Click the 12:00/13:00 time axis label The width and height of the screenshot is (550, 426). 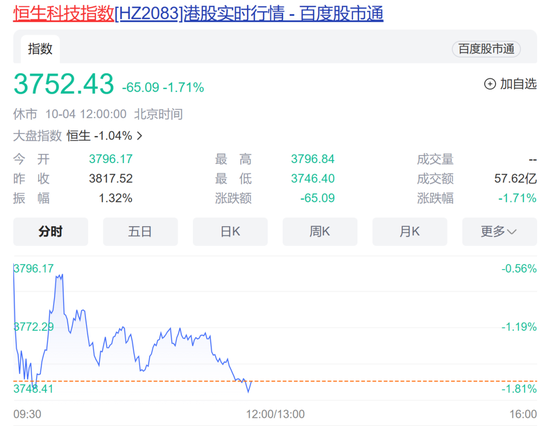[x=275, y=414]
